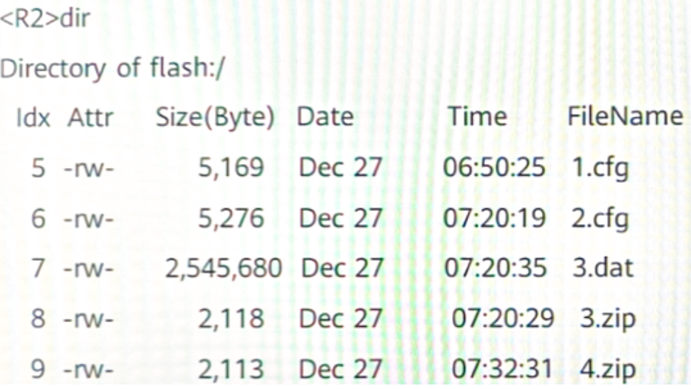Click the time 07:20:19
This screenshot has height=389, width=691.
click(494, 219)
